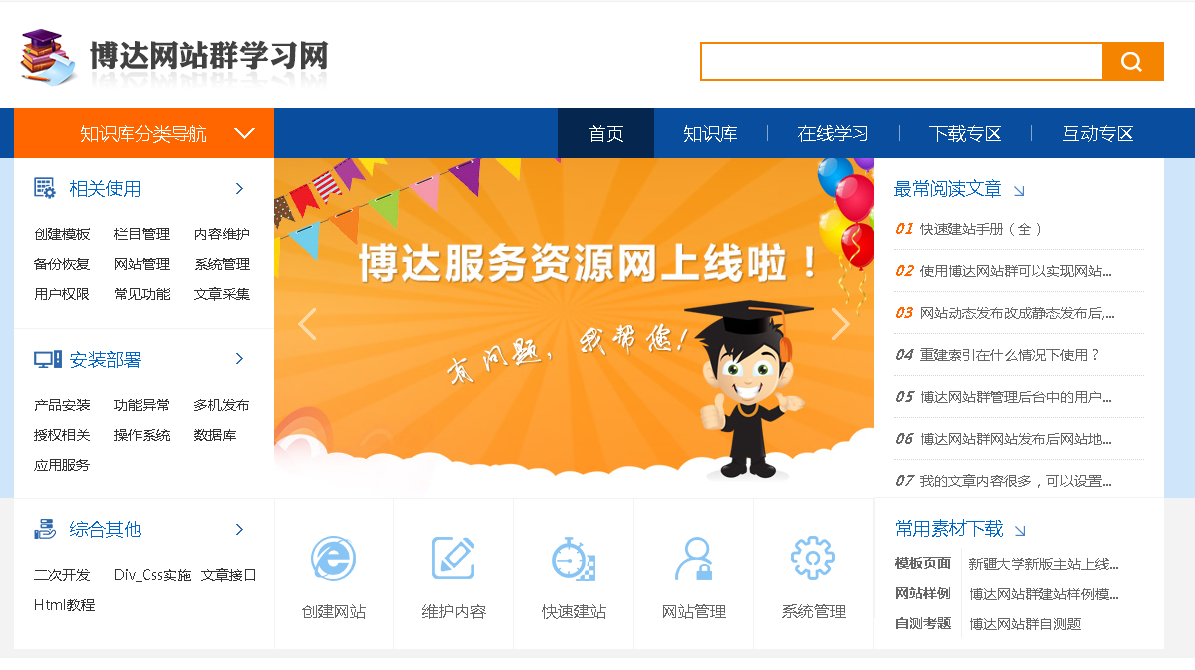Select the 维护内容 edit pencil icon
This screenshot has width=1195, height=670.
click(x=453, y=558)
